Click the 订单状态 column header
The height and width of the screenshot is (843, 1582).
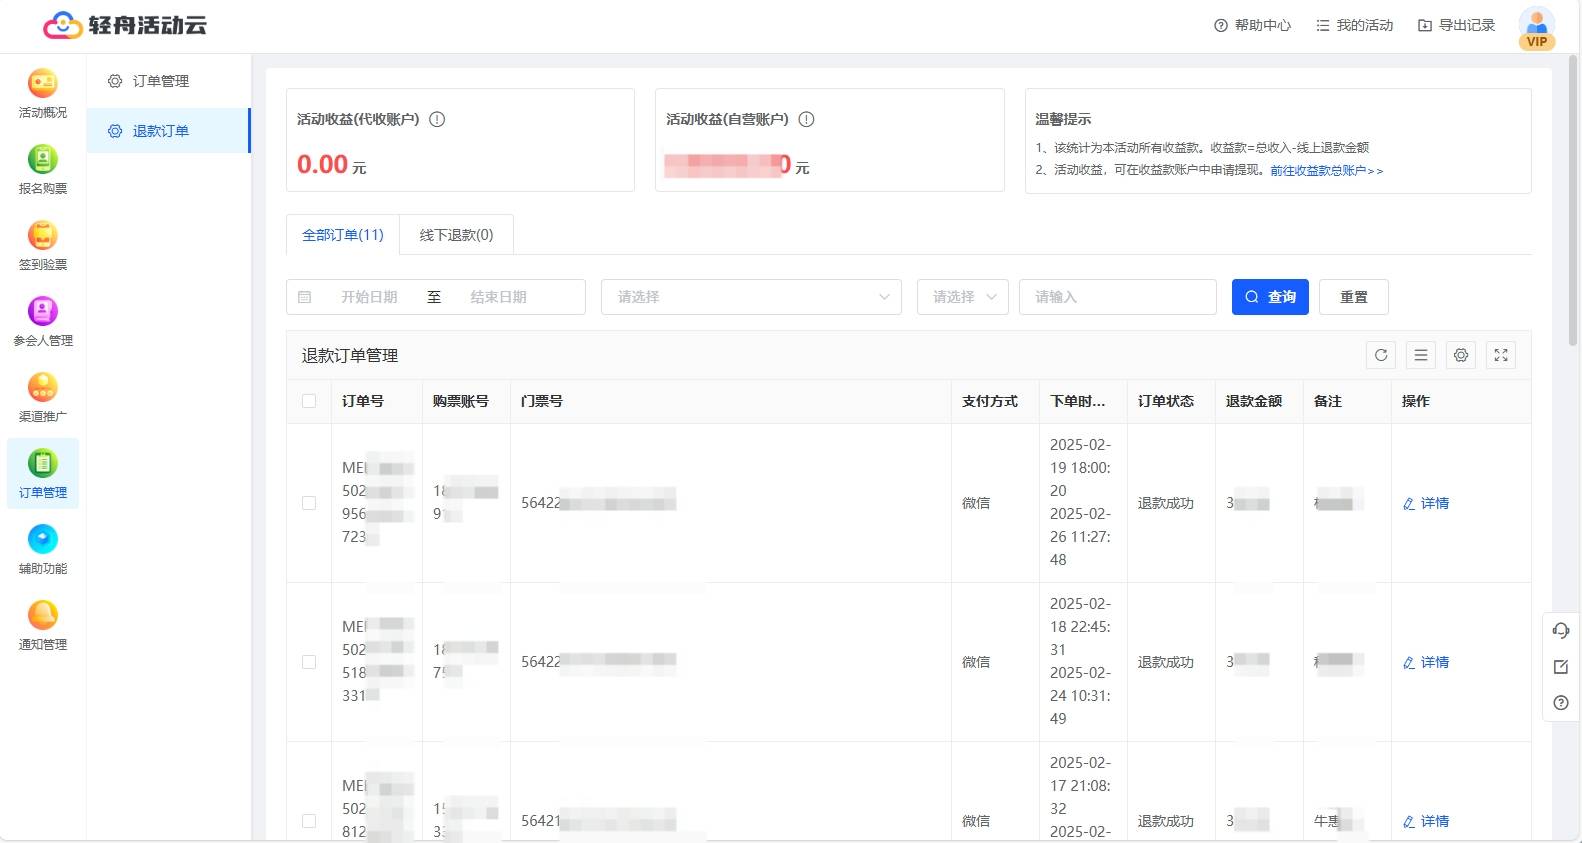[x=1166, y=401]
